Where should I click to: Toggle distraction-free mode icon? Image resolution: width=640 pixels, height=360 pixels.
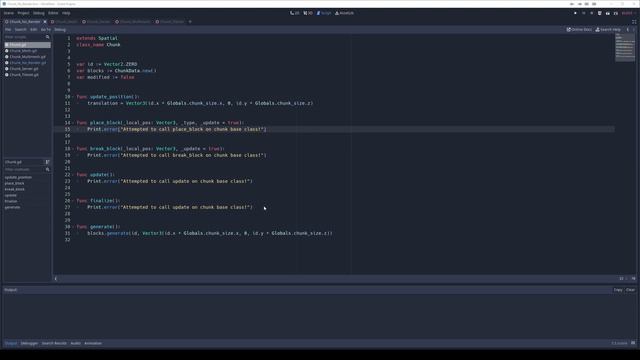(x=634, y=22)
